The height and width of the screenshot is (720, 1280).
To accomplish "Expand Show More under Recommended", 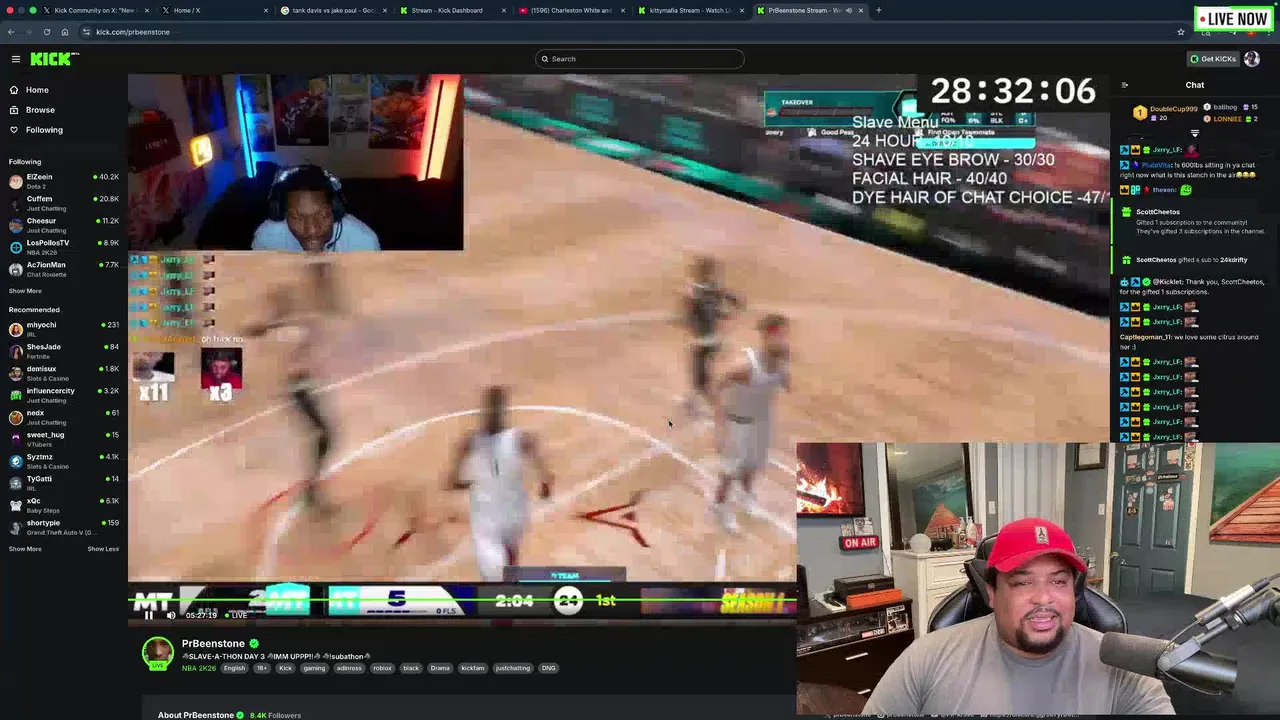I will coord(25,549).
